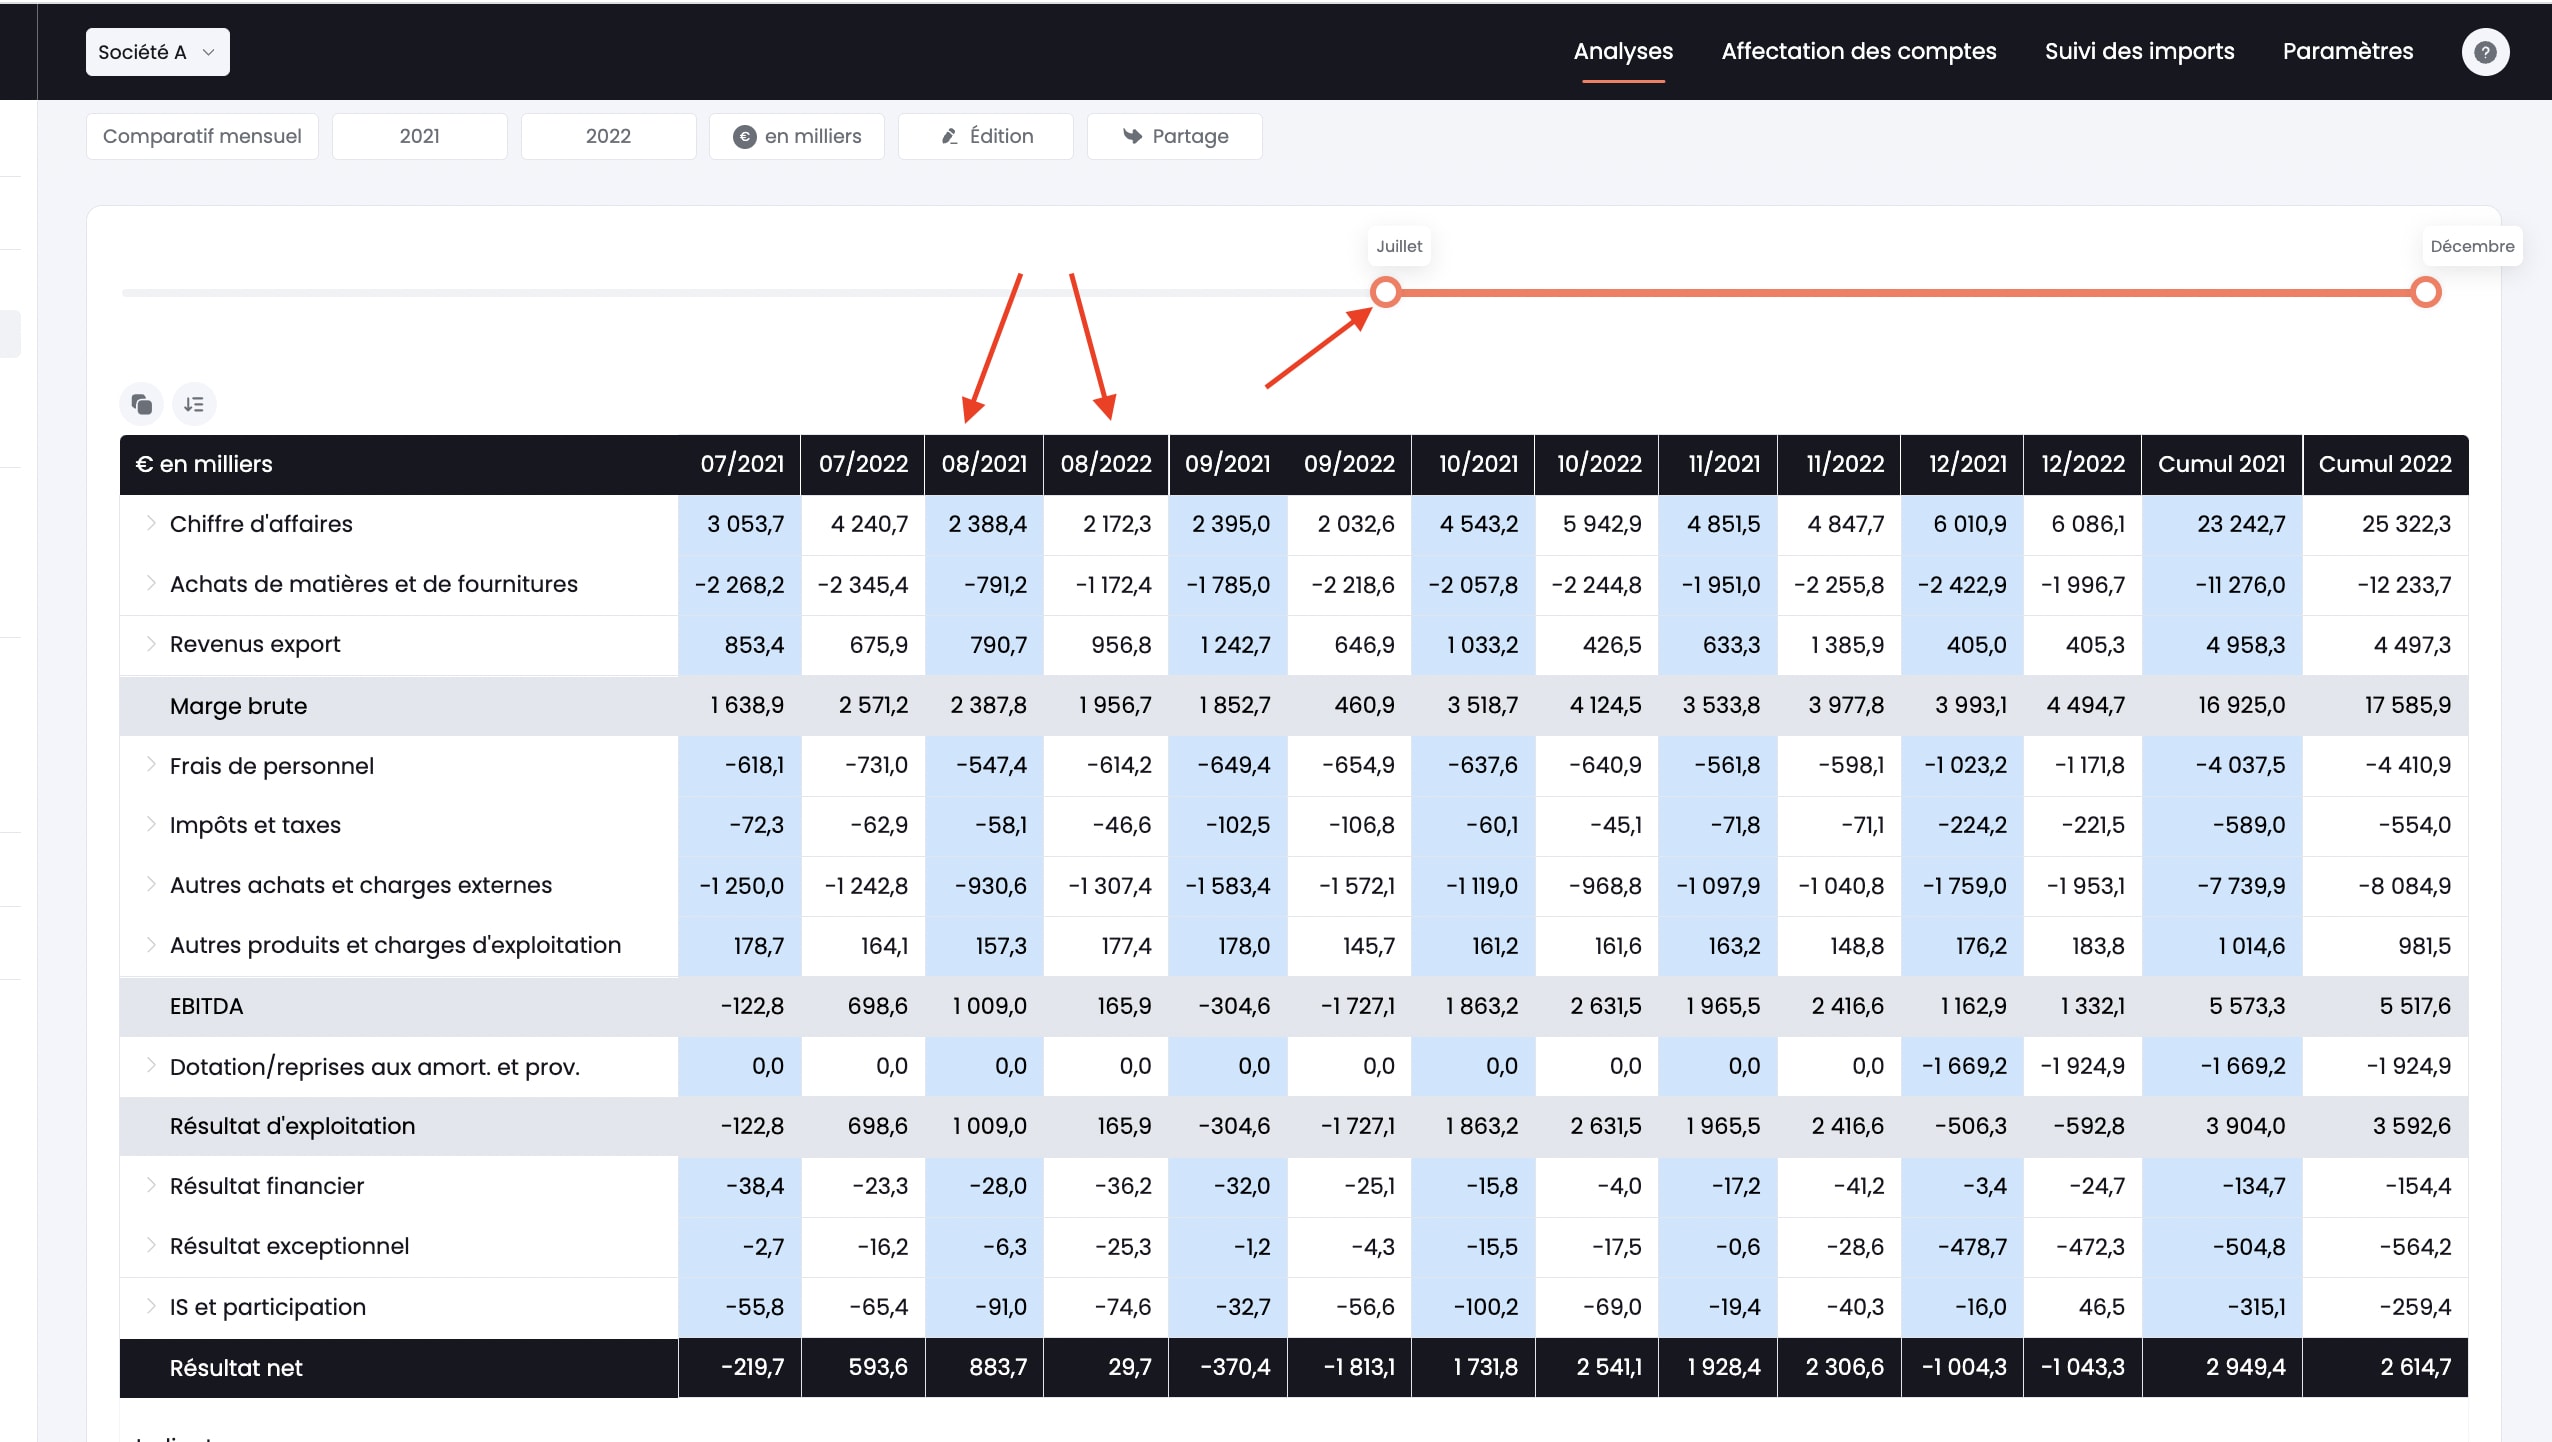Image resolution: width=2552 pixels, height=1442 pixels.
Task: Click Chiffre d'affaires value 3 053,7
Action: click(745, 524)
